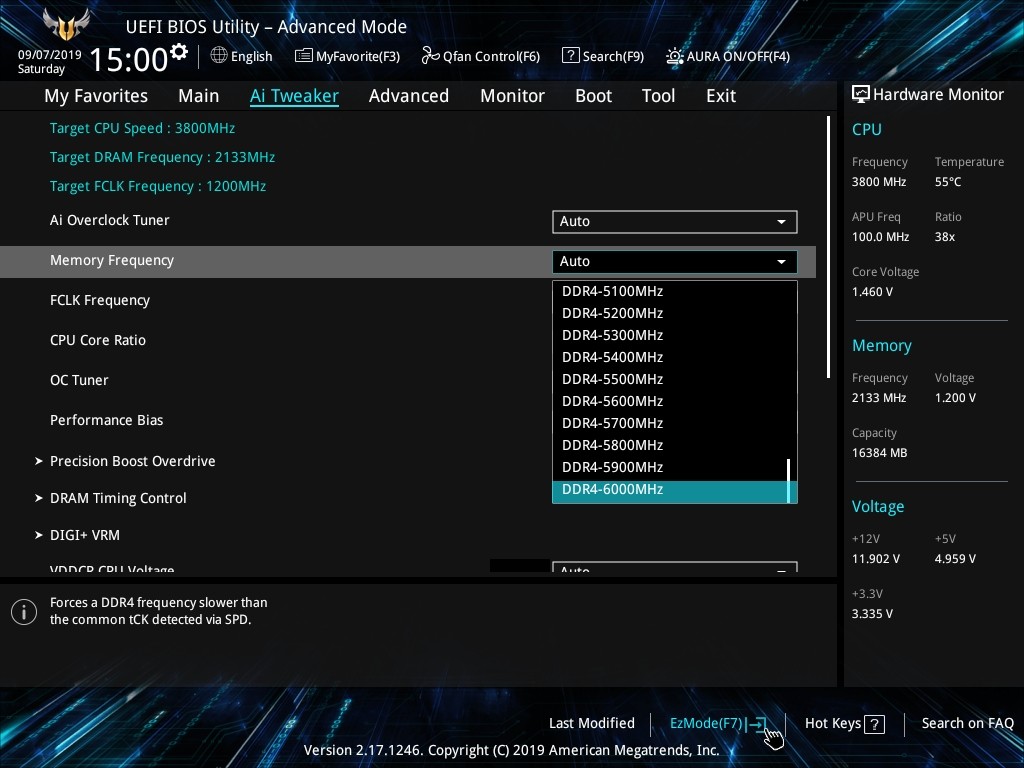
Task: Open the Monitor tab
Action: [513, 96]
